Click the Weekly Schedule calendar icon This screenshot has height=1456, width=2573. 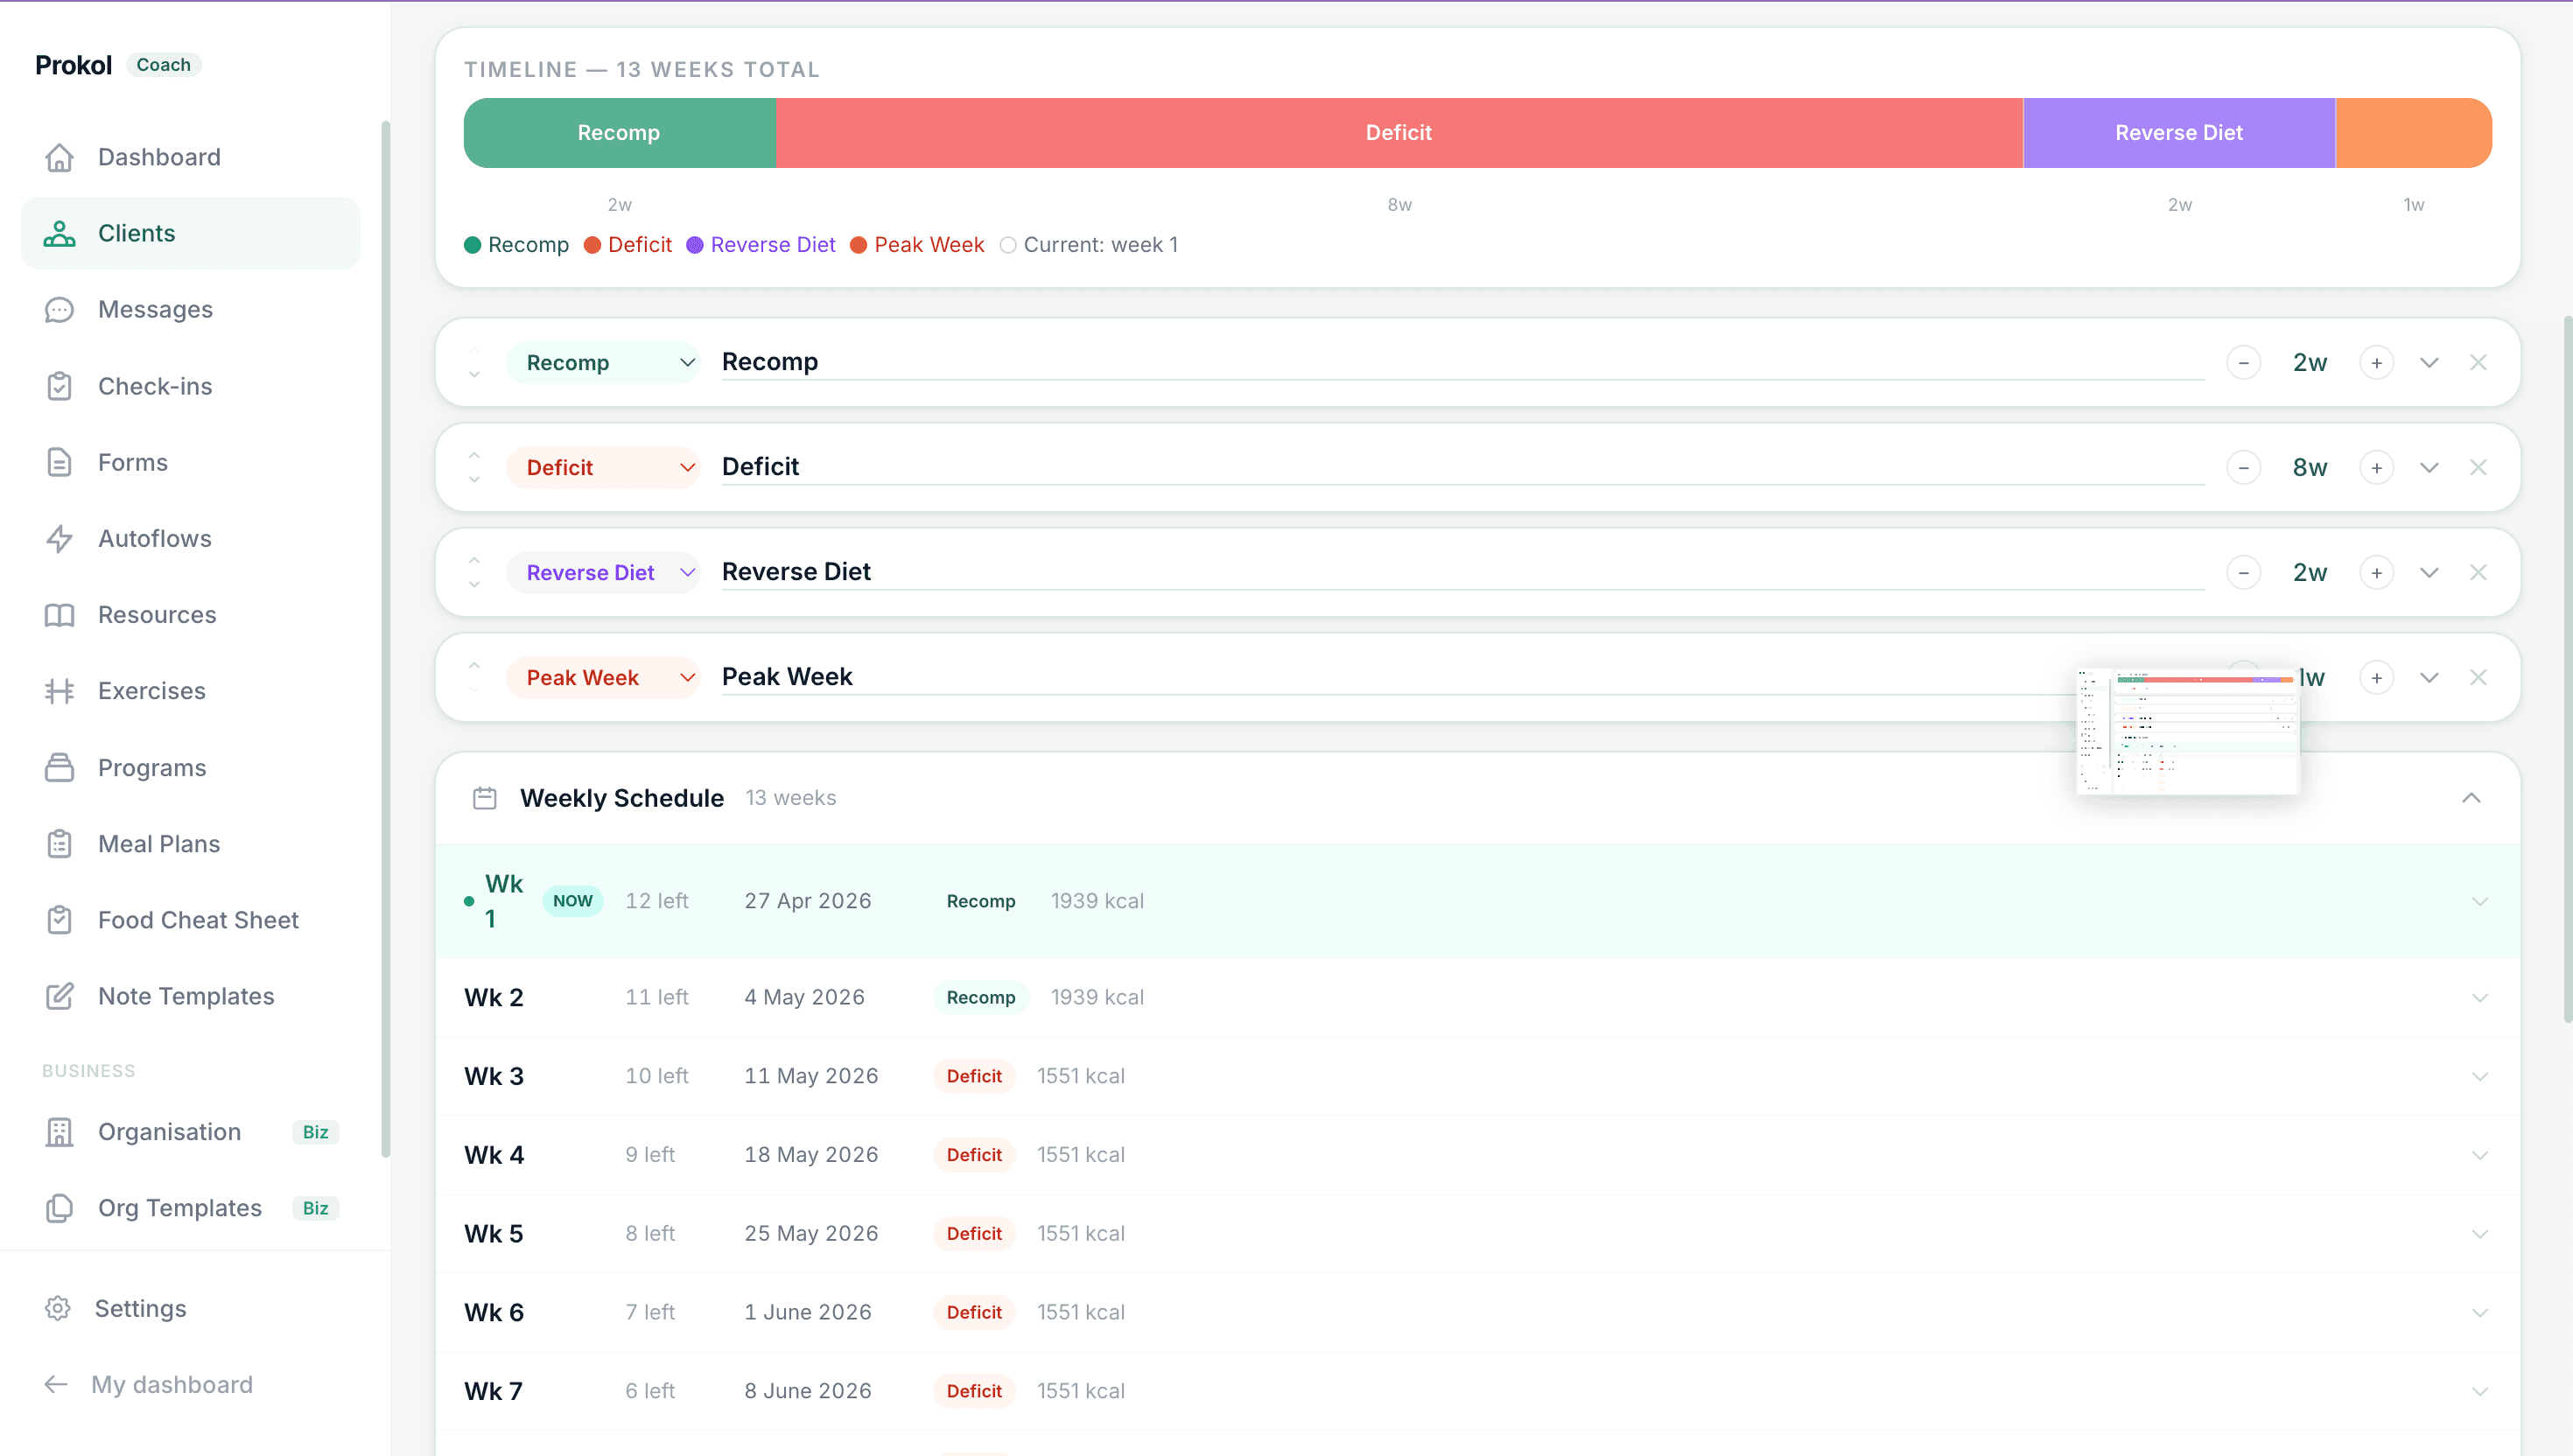point(485,798)
